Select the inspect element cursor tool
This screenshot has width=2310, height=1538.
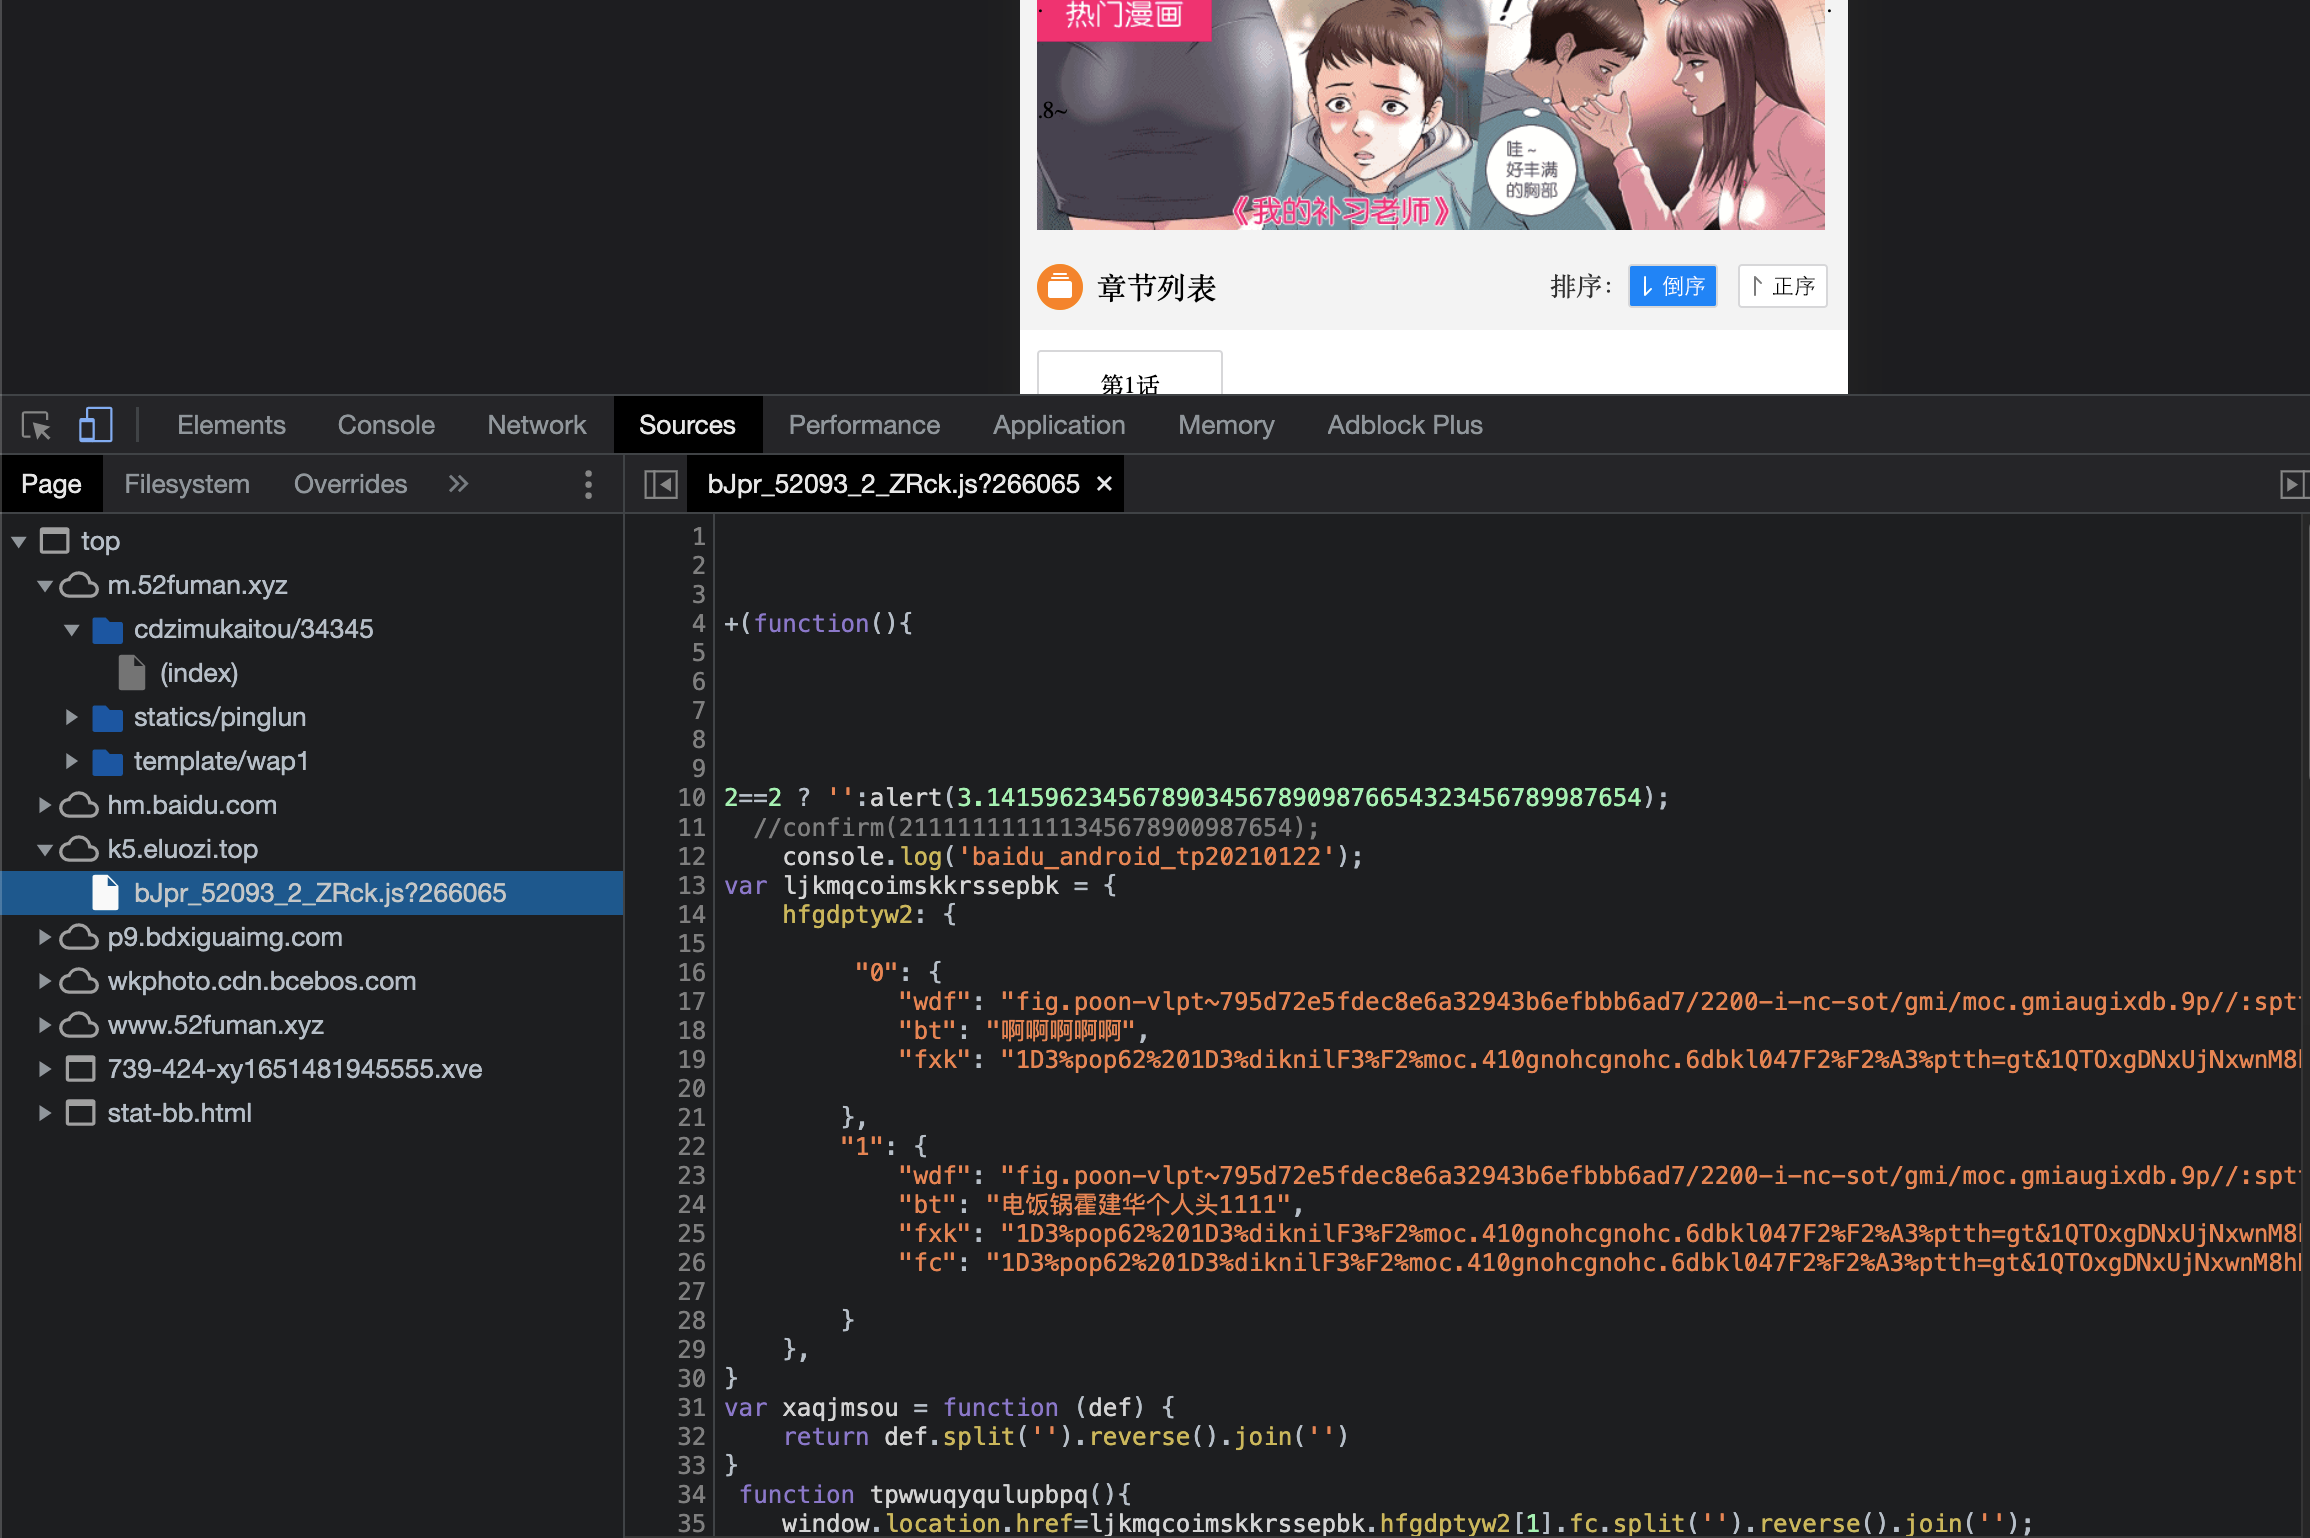click(x=34, y=424)
